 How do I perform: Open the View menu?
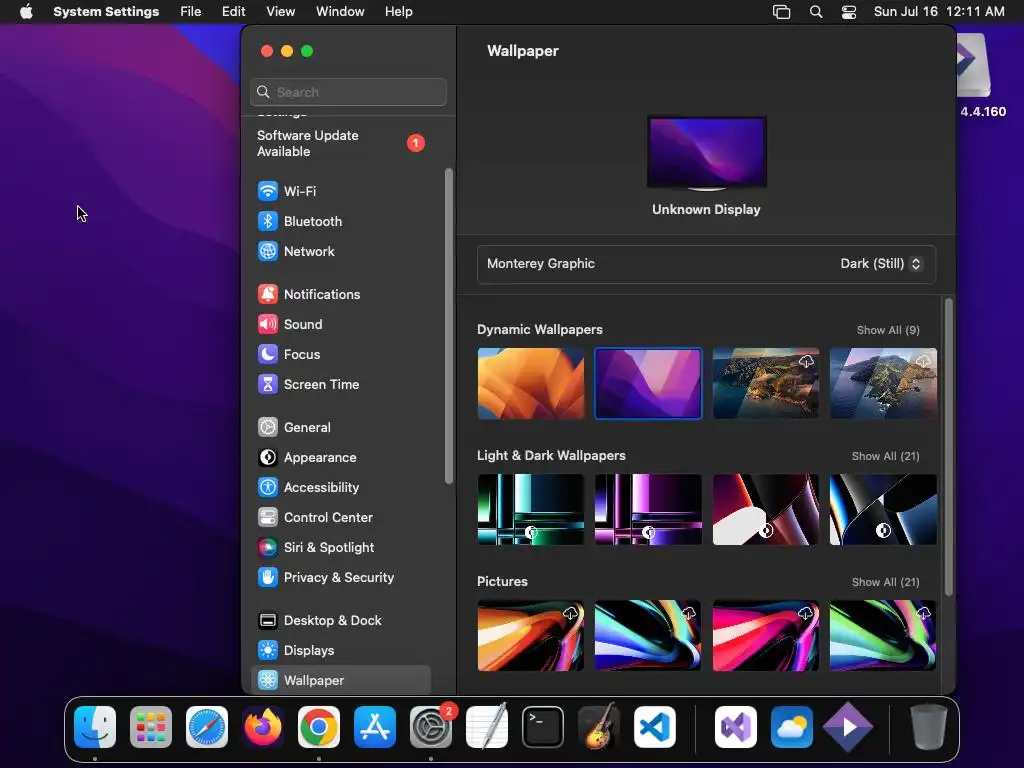pos(280,12)
